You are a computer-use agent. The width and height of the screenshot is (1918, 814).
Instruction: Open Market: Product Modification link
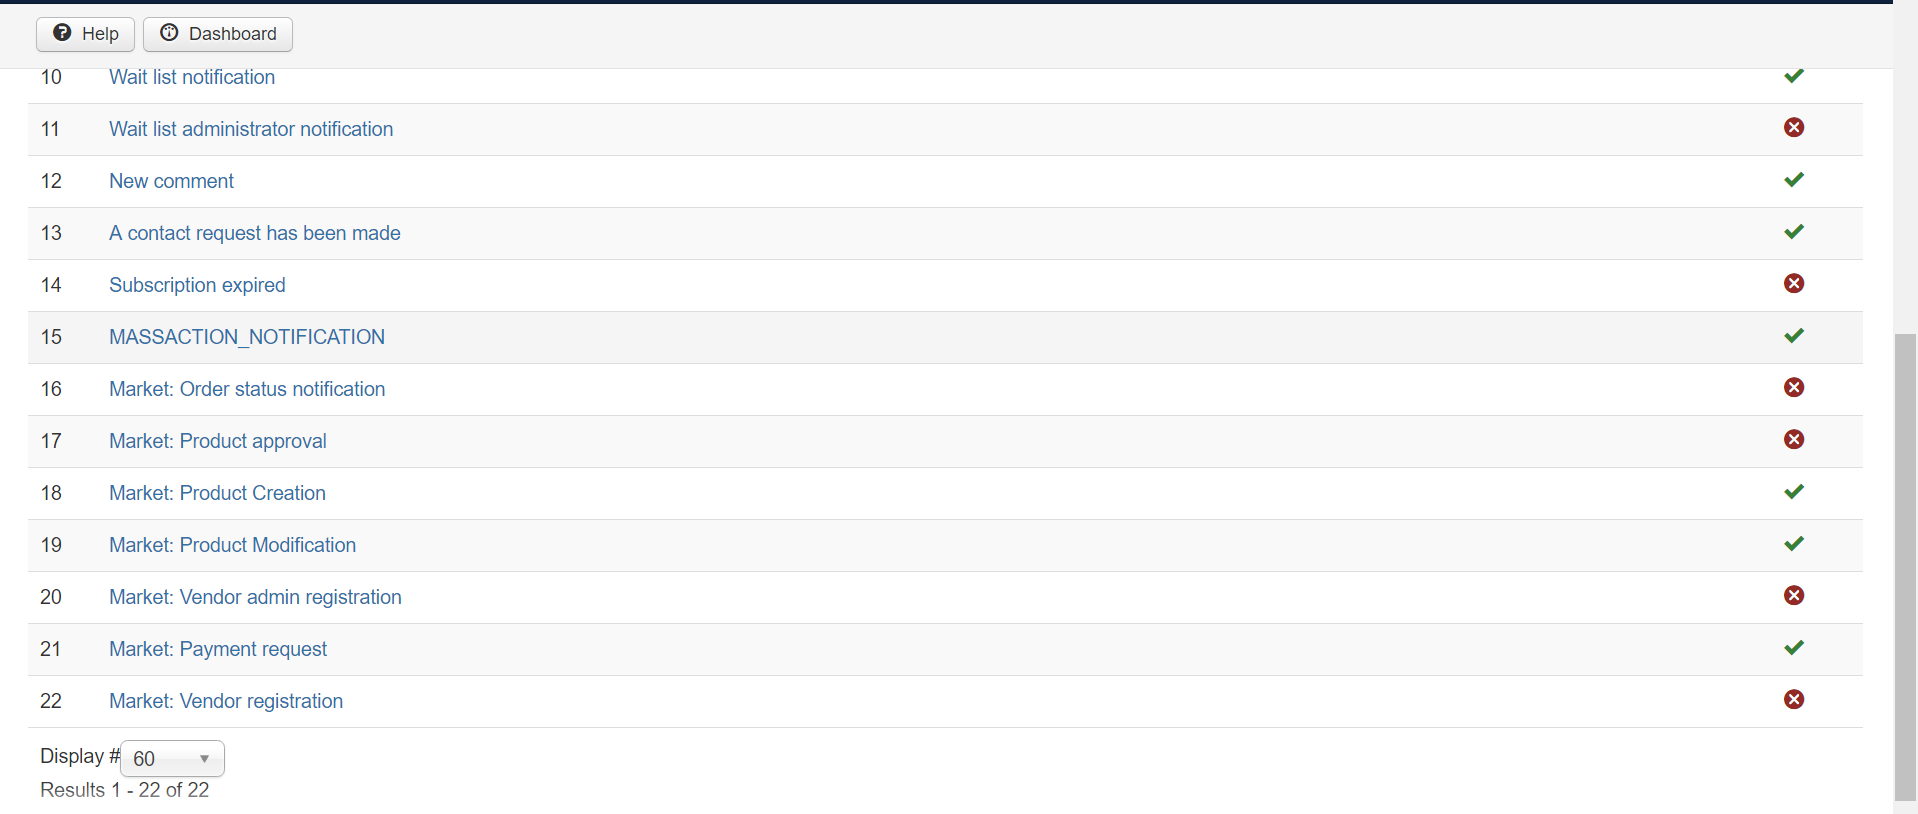click(232, 545)
